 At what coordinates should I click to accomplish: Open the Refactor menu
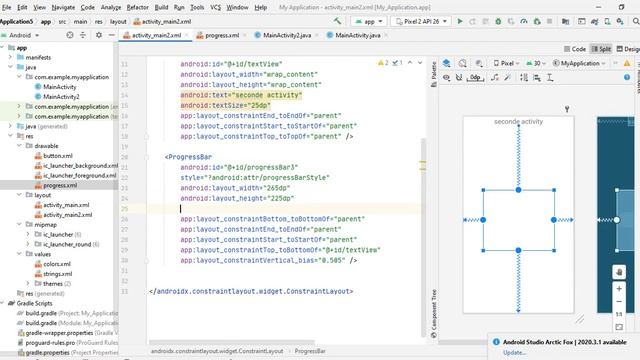tap(138, 7)
